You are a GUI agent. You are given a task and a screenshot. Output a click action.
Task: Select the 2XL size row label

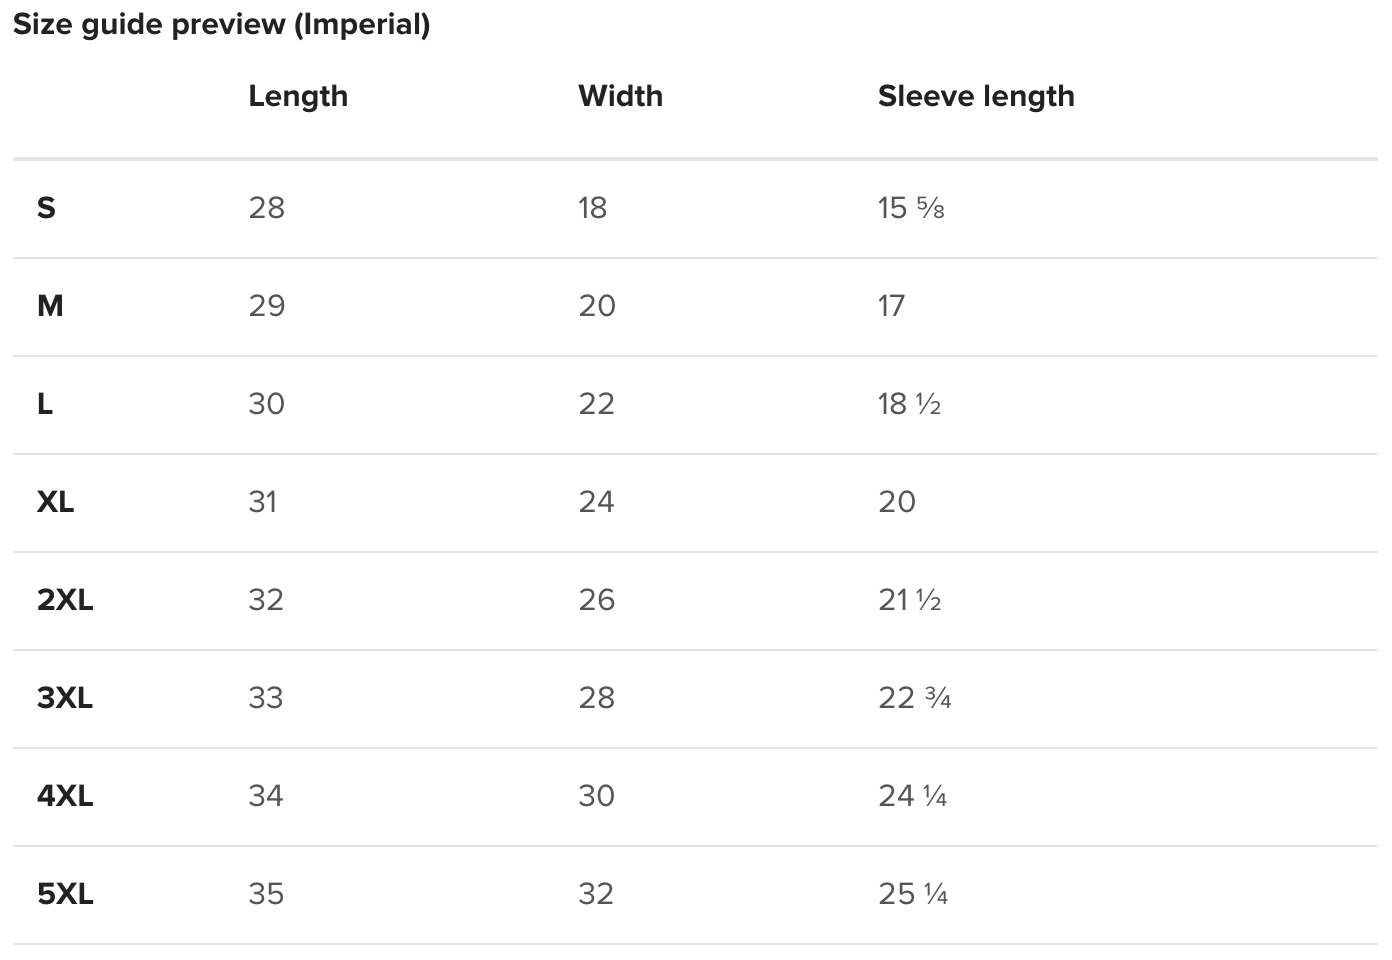pos(65,600)
